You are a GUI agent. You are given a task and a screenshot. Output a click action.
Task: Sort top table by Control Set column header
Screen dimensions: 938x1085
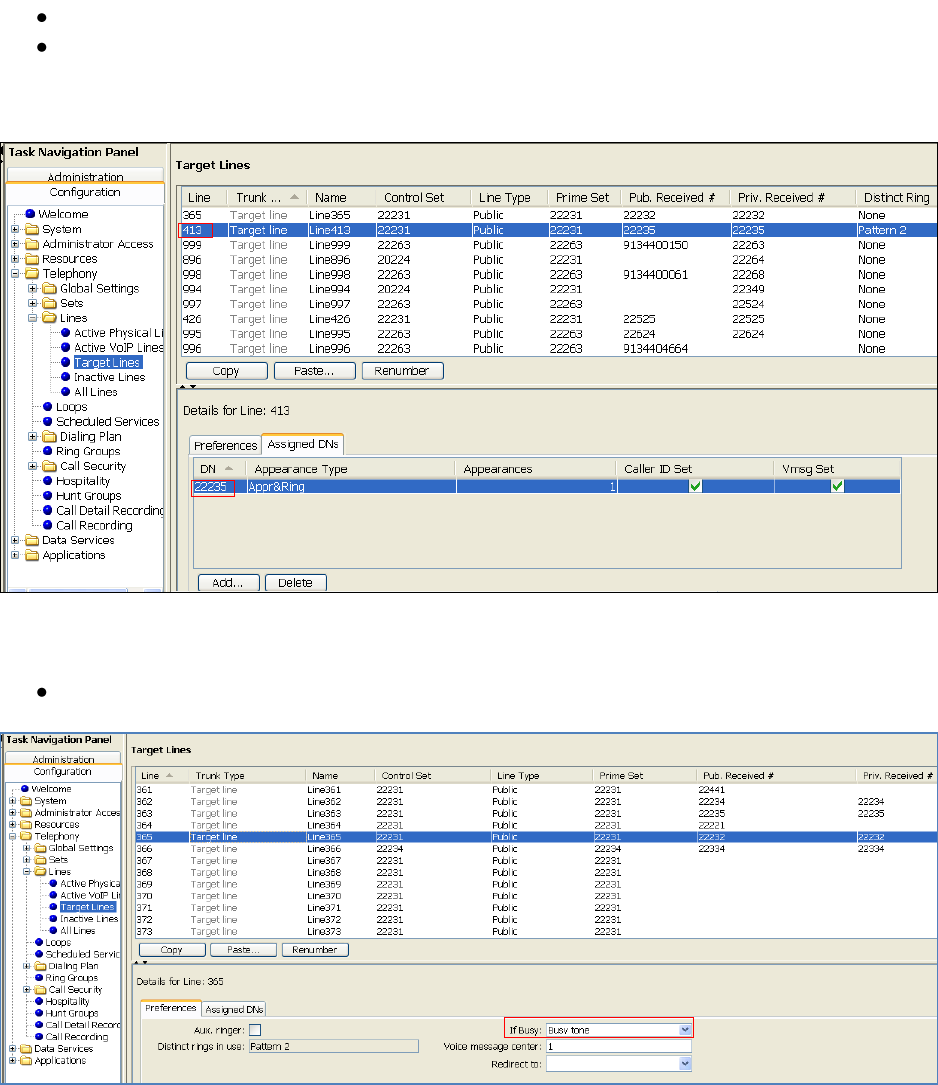pos(414,198)
